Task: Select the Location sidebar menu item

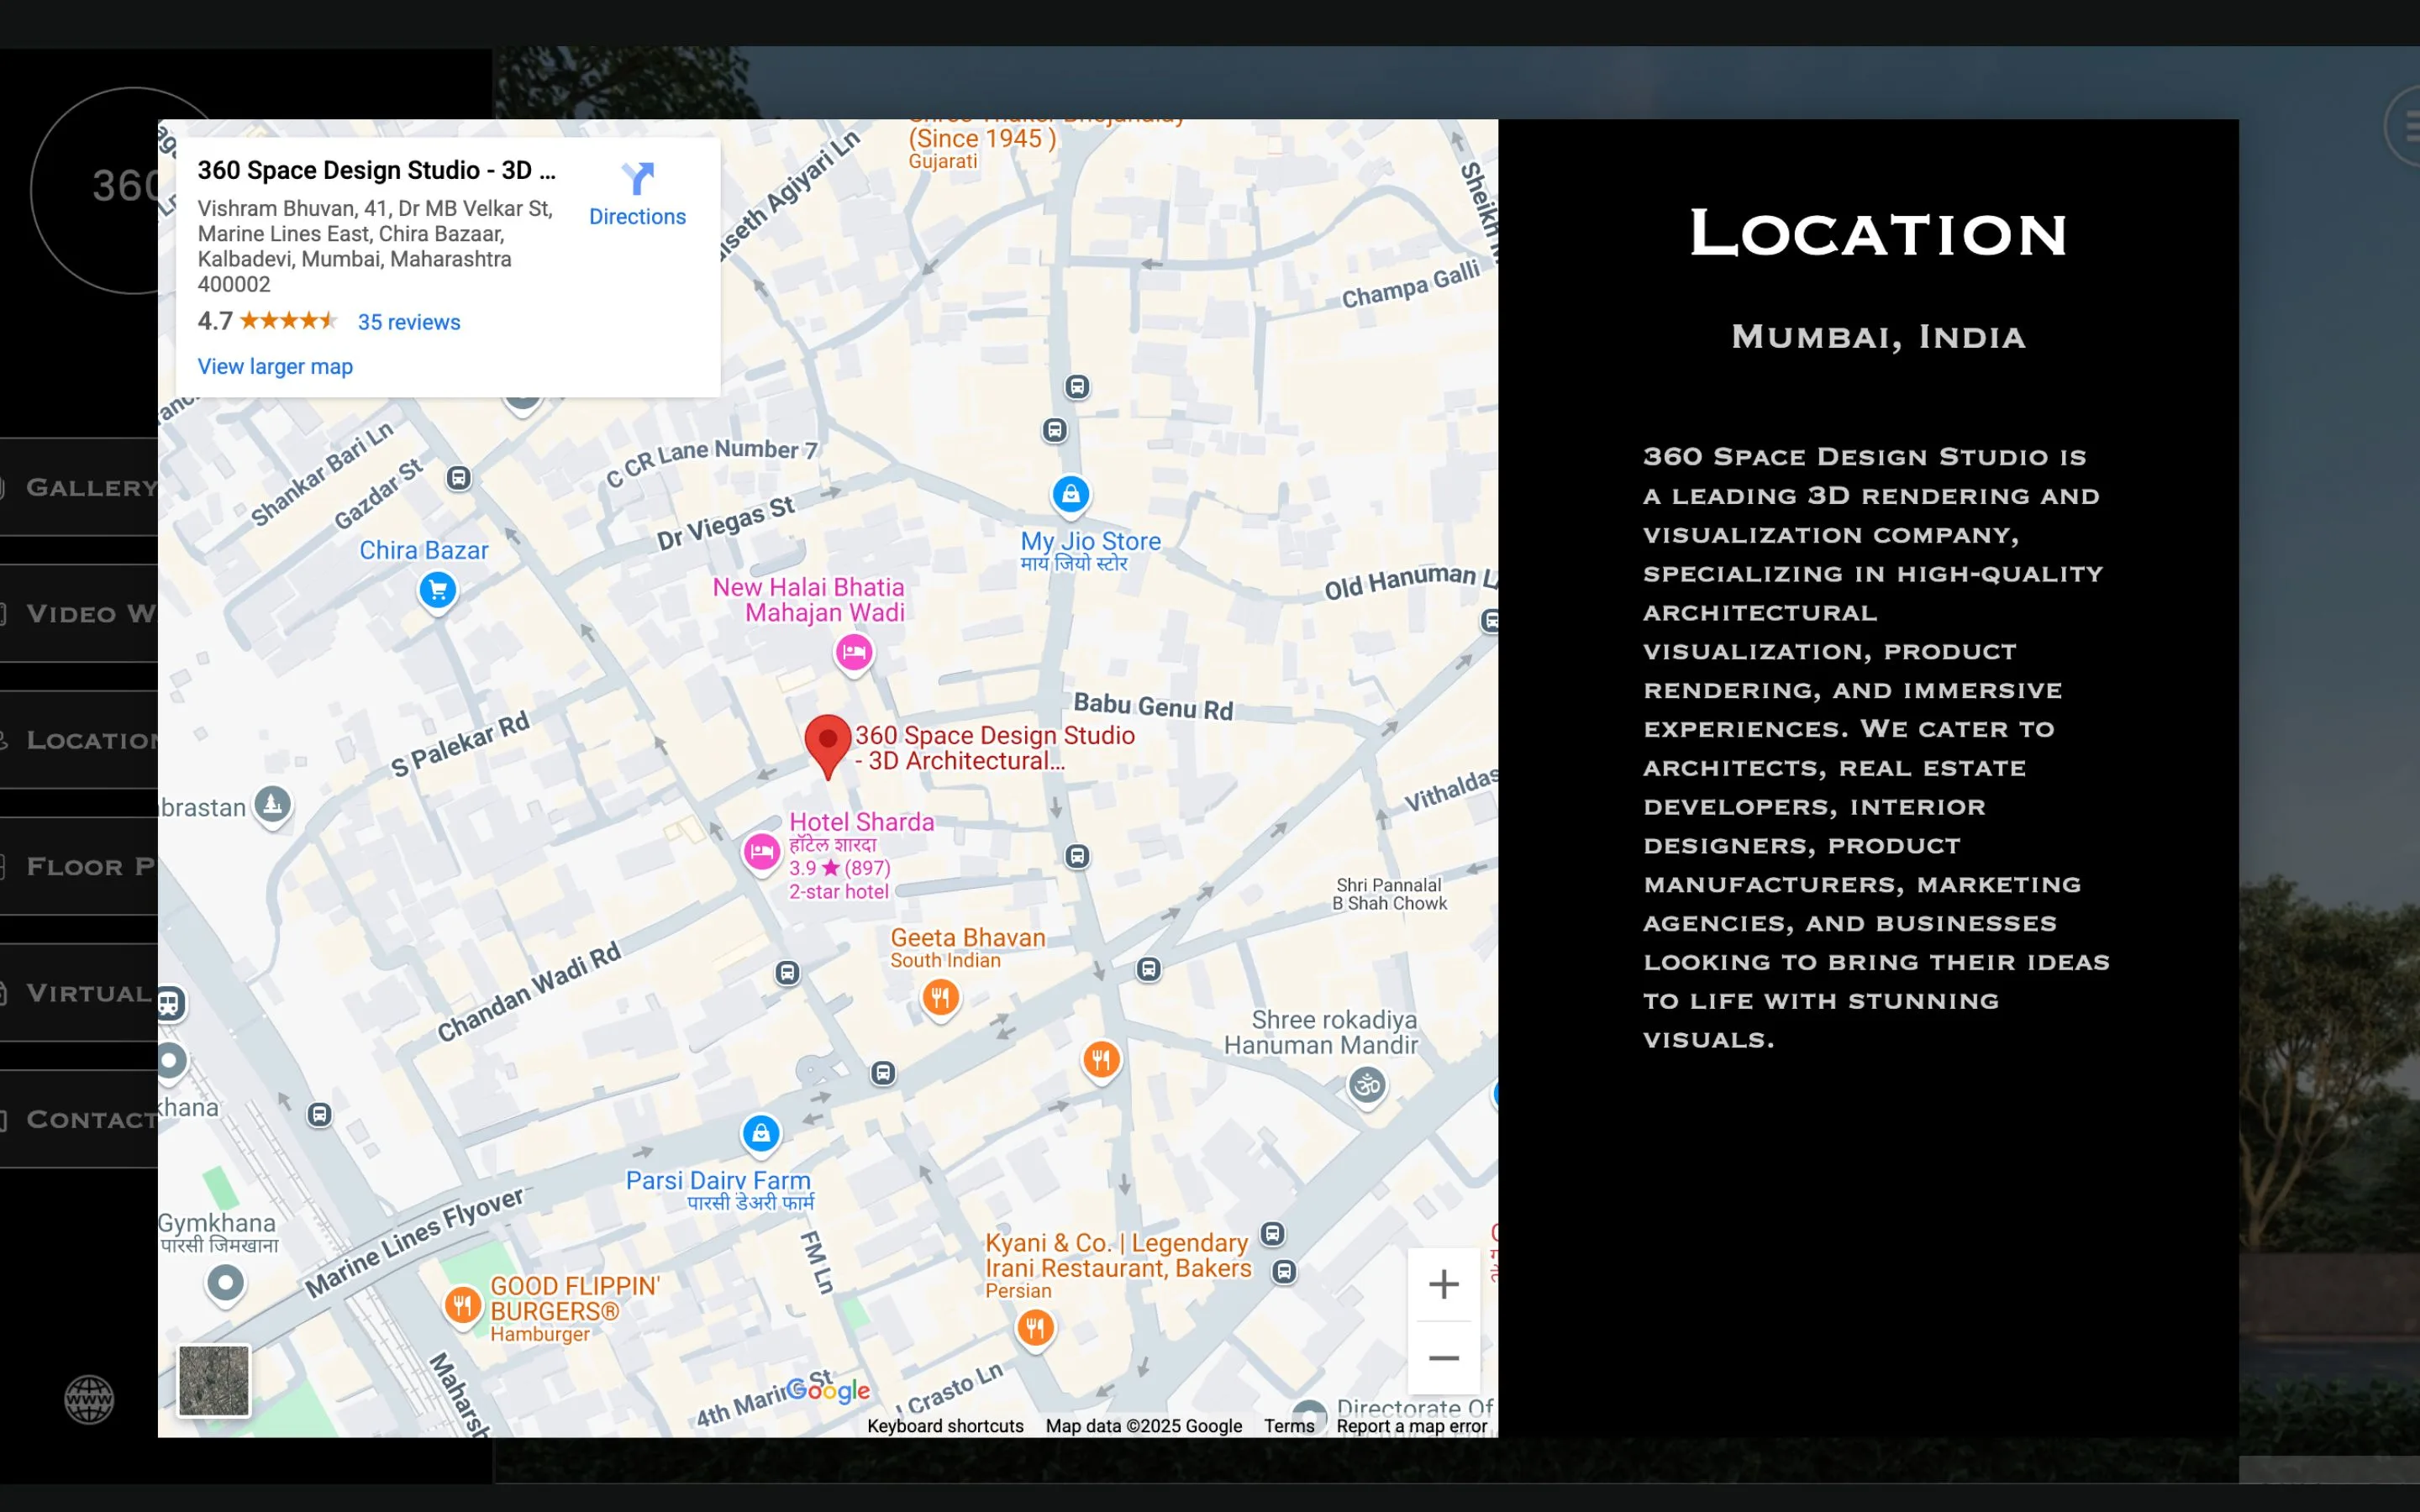Action: (79, 740)
